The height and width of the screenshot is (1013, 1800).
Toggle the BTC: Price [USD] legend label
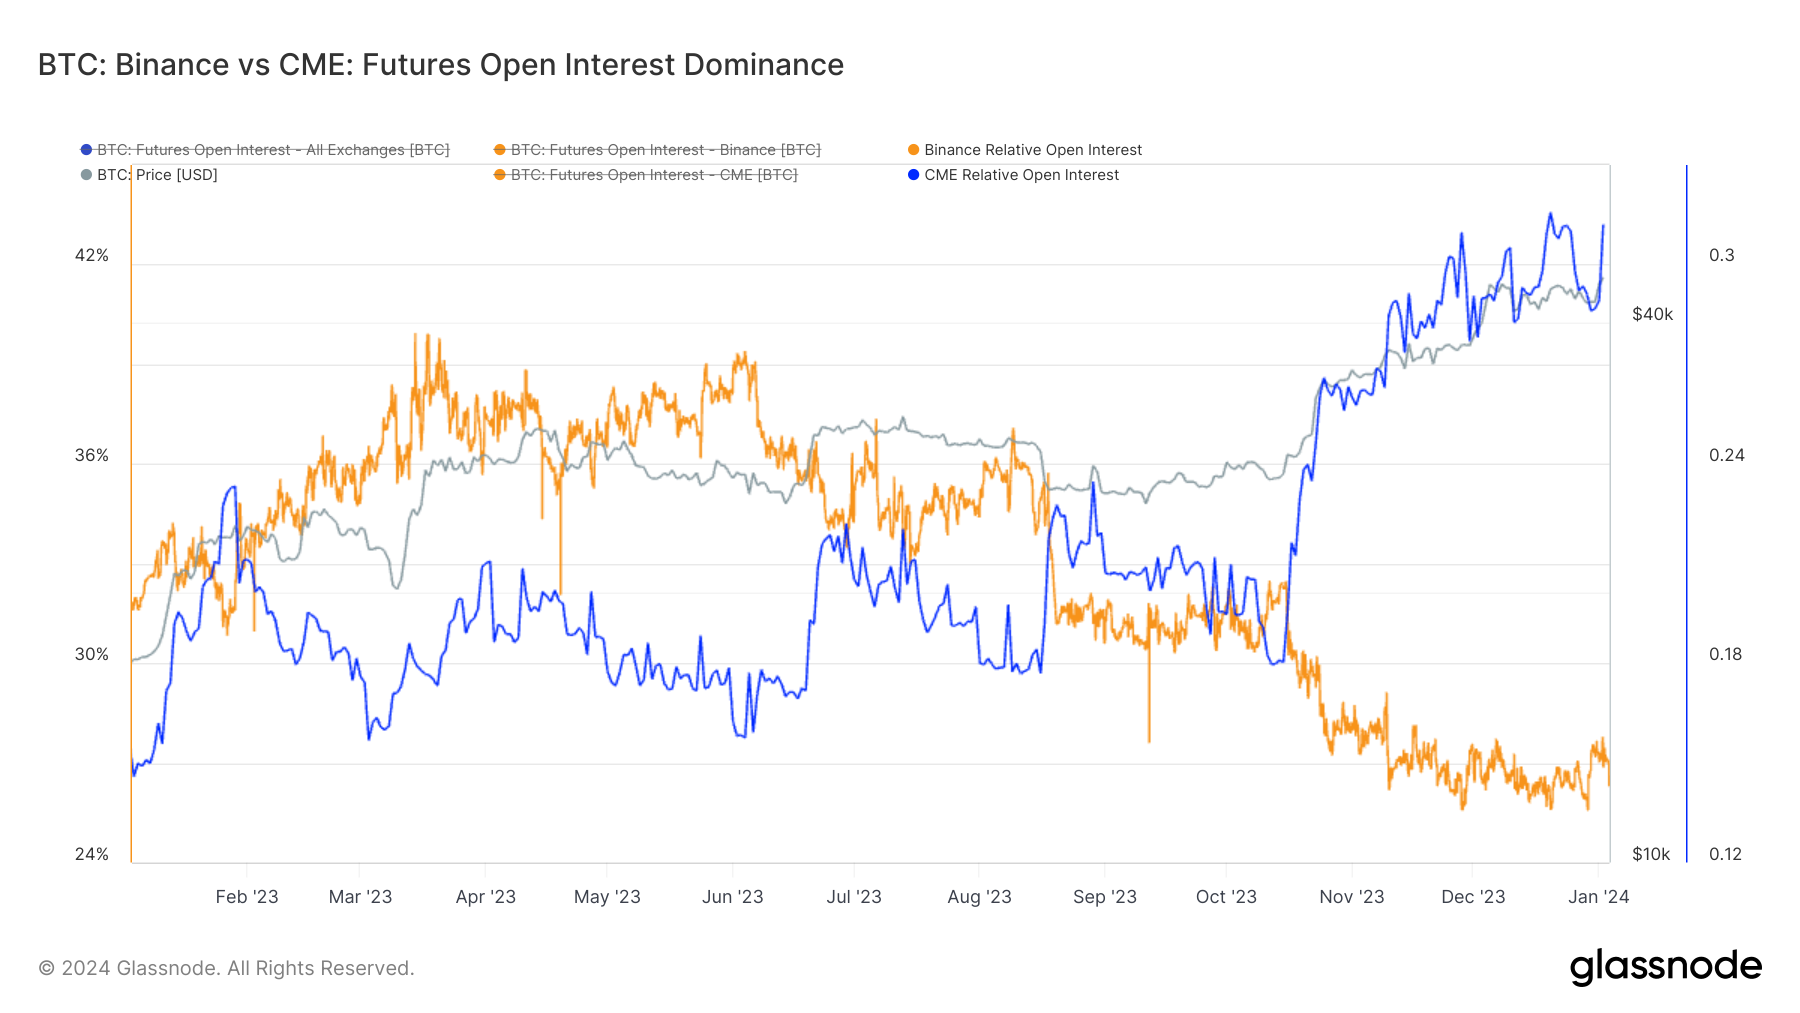coord(157,175)
